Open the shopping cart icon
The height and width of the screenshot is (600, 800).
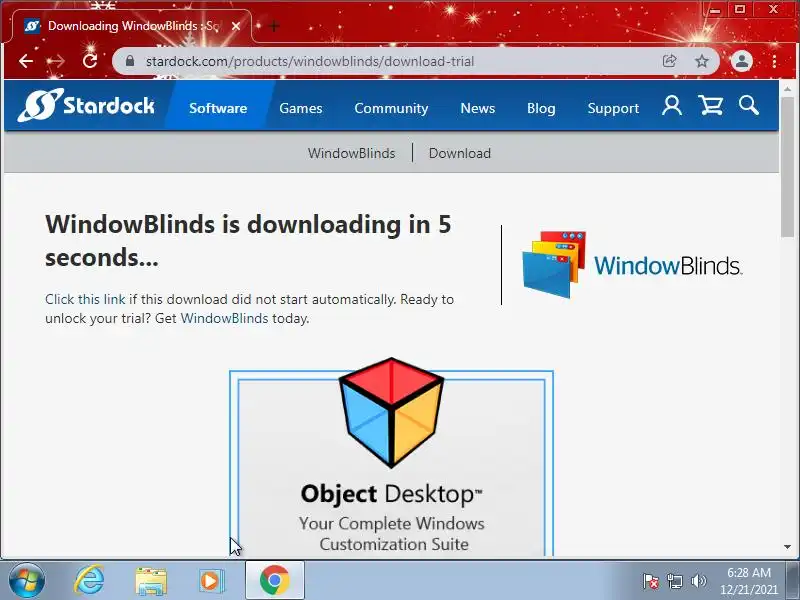coord(711,106)
